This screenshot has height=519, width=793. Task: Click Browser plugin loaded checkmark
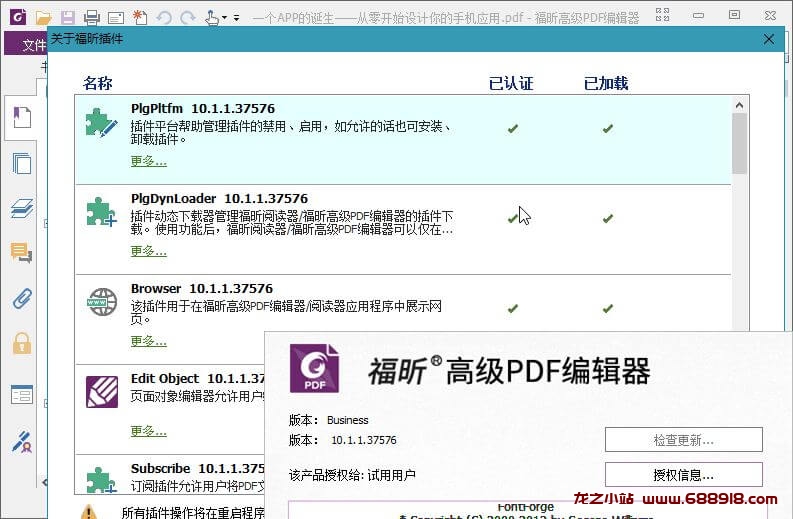(x=608, y=308)
